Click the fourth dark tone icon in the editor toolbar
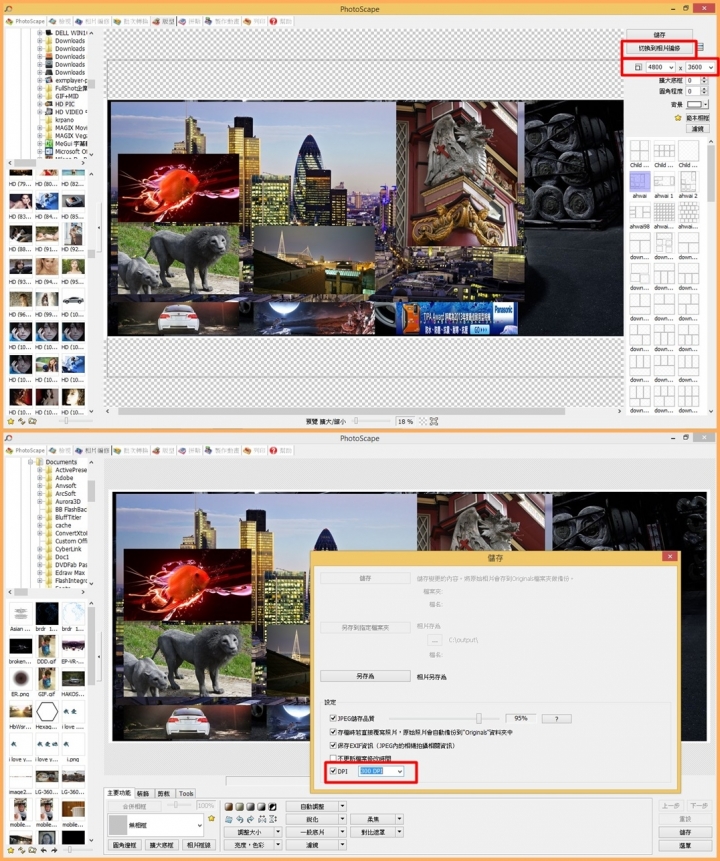The width and height of the screenshot is (720, 861). click(x=261, y=807)
